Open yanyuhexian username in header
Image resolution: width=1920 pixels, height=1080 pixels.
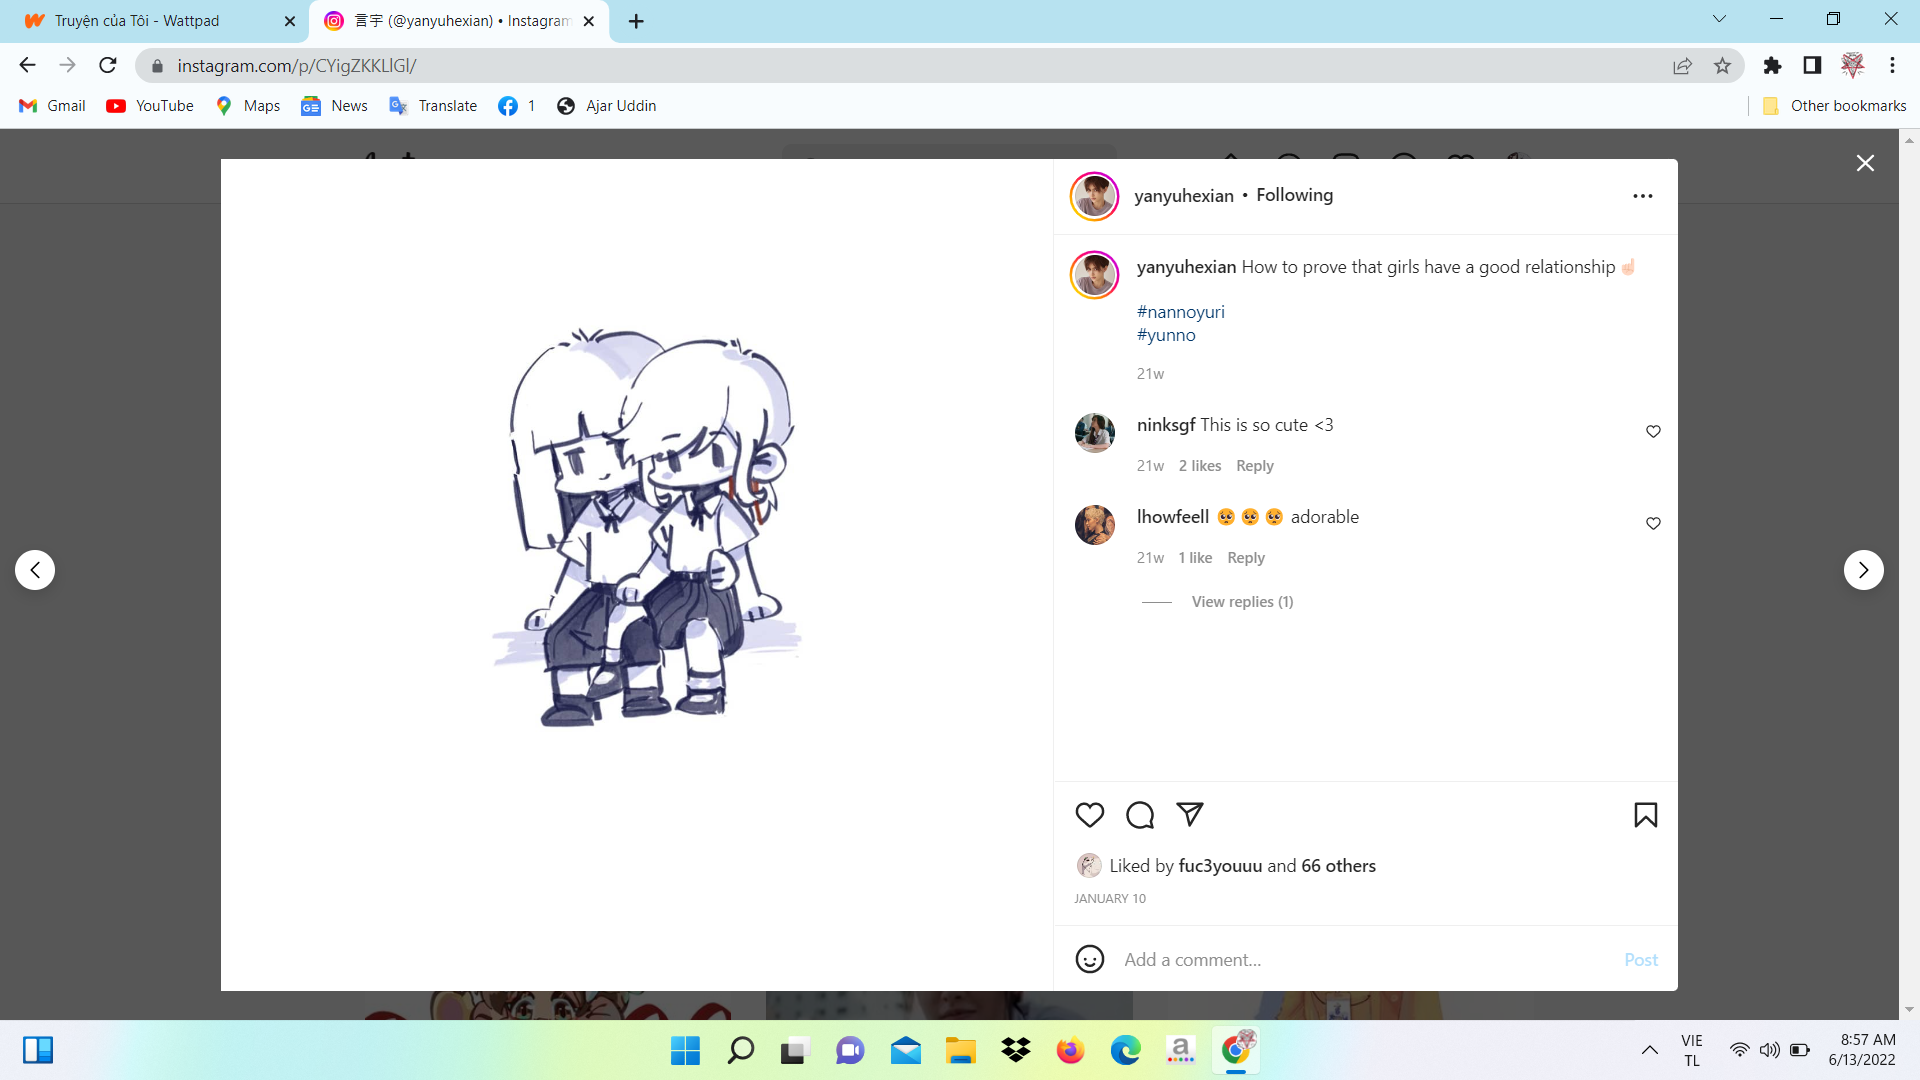coord(1184,196)
